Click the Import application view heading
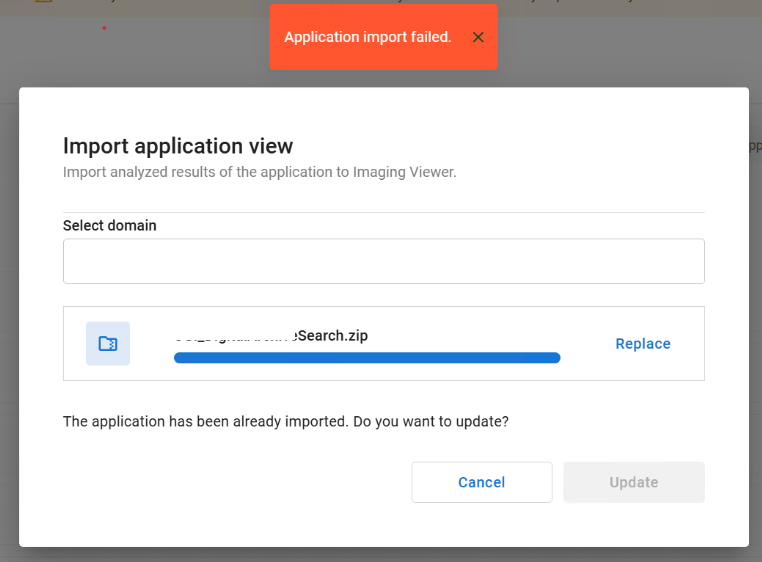The height and width of the screenshot is (562, 762). tap(178, 146)
